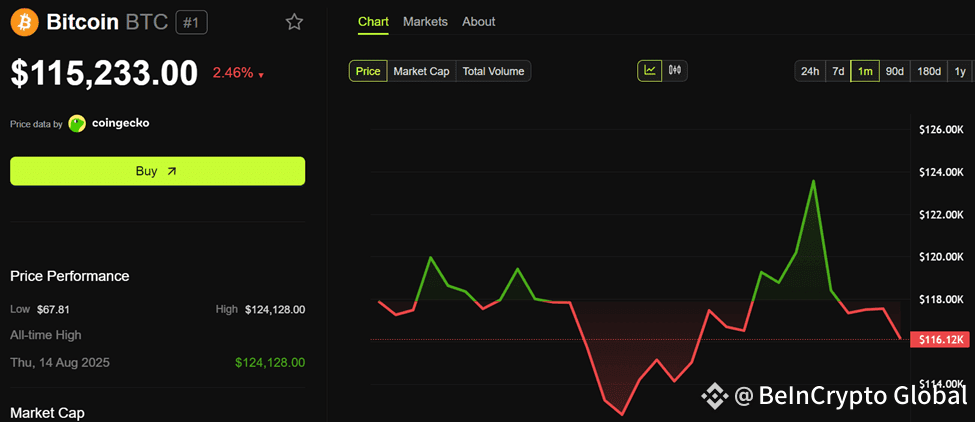Image resolution: width=975 pixels, height=422 pixels.
Task: Set chart range to 24h
Action: pos(810,71)
